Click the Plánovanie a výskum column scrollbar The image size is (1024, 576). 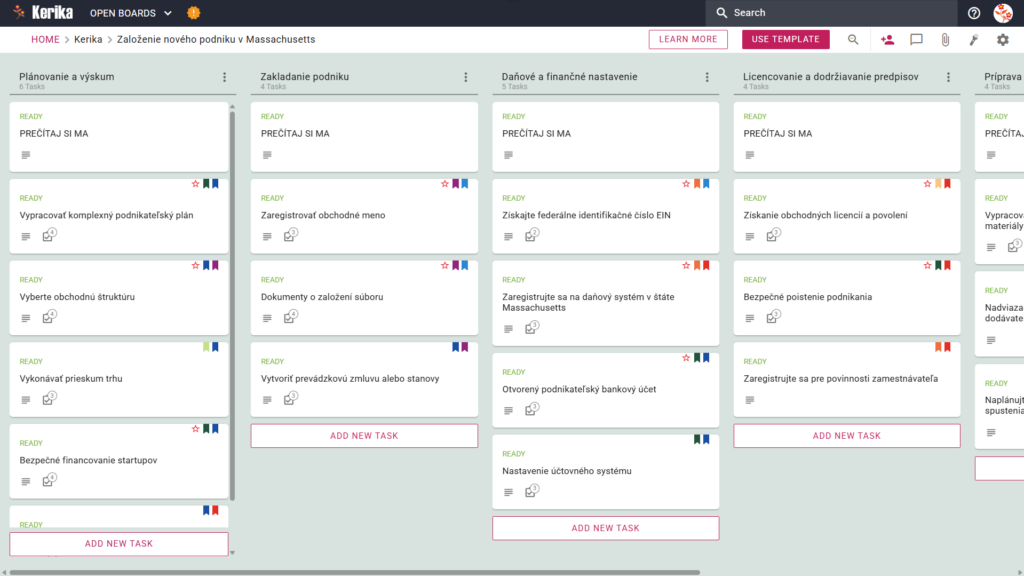(x=232, y=306)
